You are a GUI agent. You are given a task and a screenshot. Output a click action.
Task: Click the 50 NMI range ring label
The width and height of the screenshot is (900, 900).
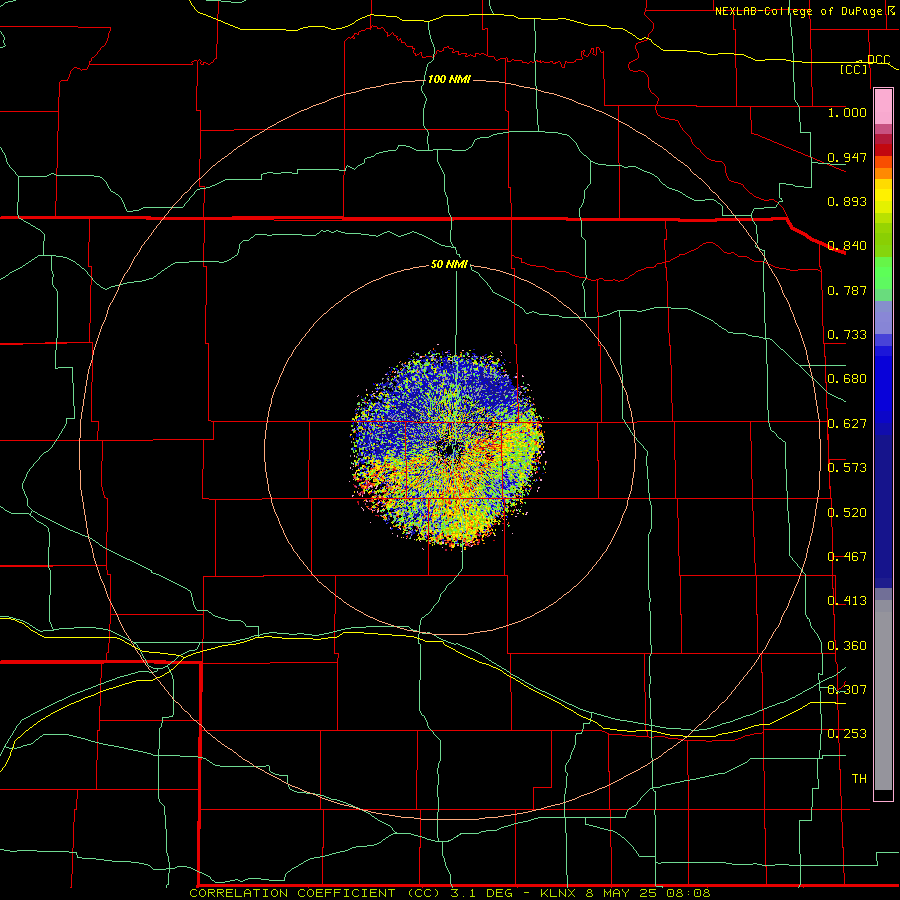coord(449,264)
